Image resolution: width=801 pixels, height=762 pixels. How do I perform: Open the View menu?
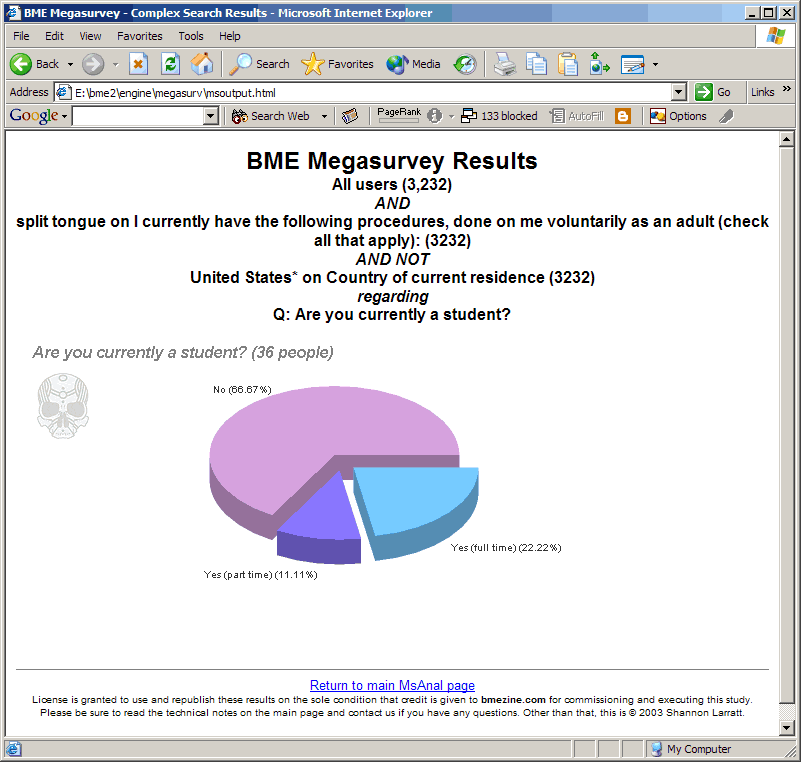tap(91, 36)
